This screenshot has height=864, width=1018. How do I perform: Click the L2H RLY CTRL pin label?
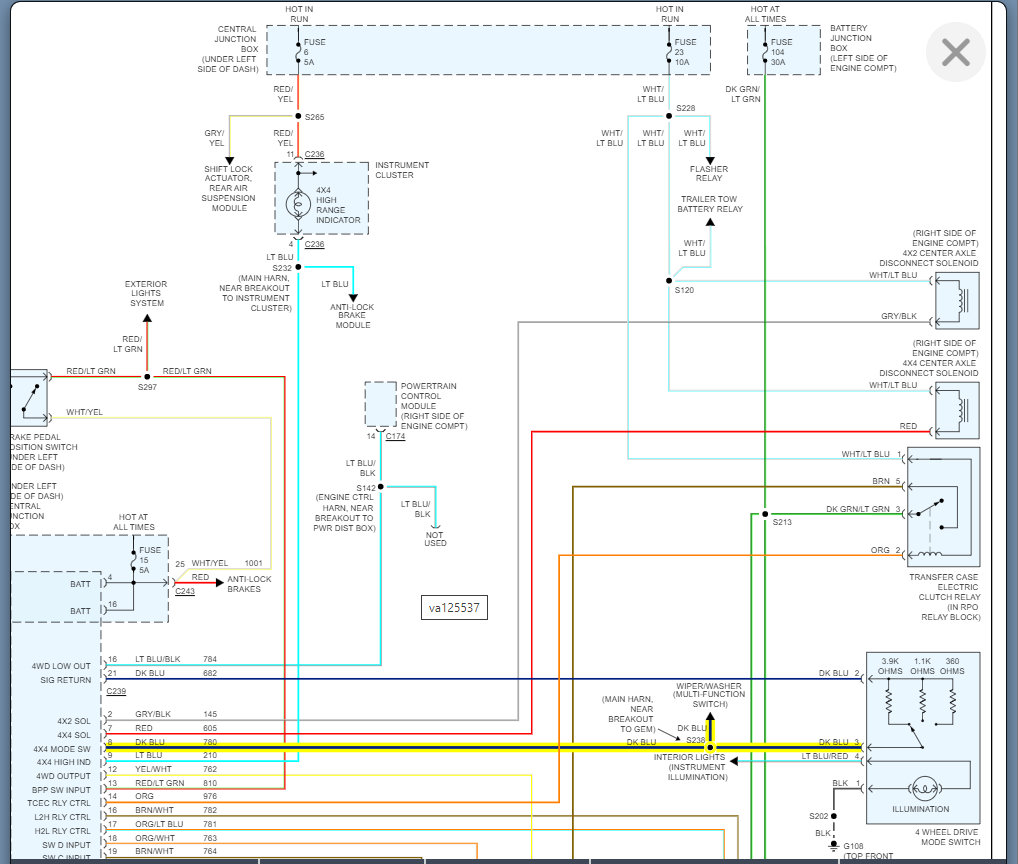click(62, 817)
